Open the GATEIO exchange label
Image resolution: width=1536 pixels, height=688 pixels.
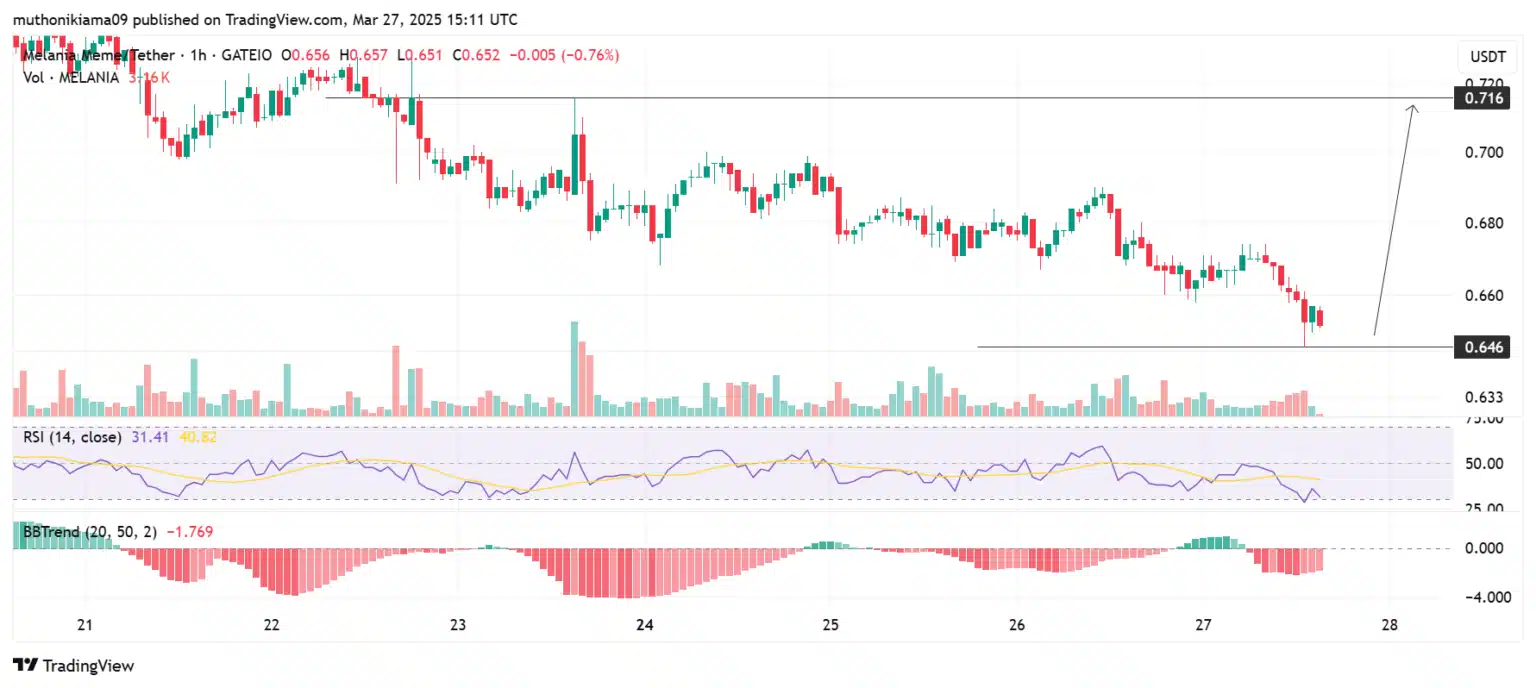pos(247,55)
